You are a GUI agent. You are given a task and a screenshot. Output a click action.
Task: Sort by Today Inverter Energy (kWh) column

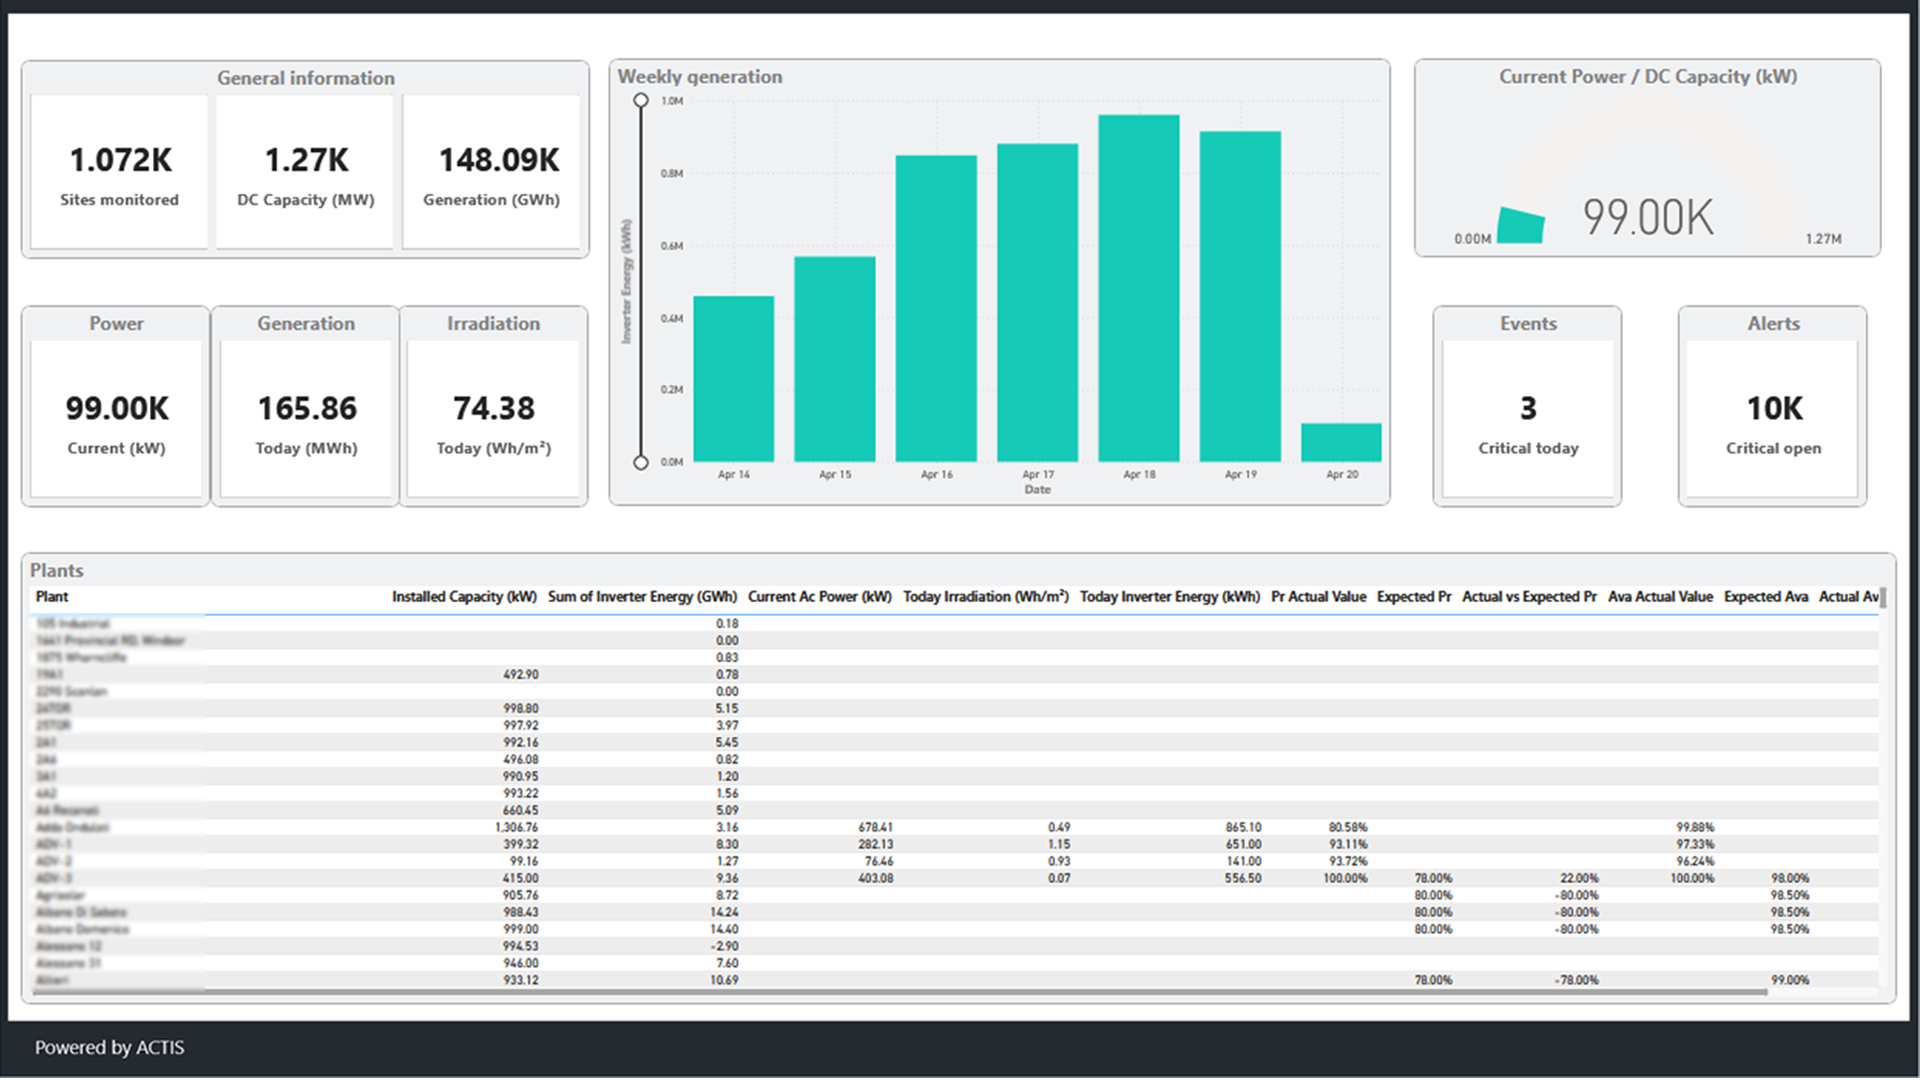pyautogui.click(x=1170, y=597)
